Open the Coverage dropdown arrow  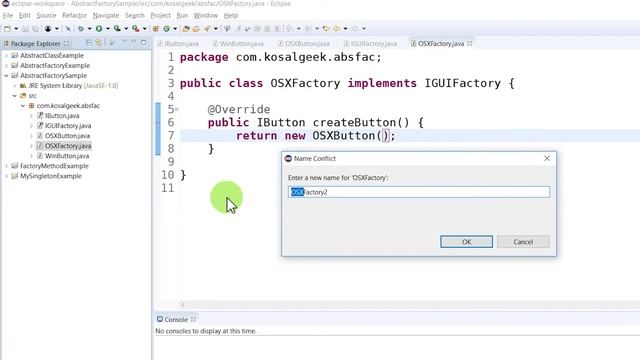[x=126, y=29]
